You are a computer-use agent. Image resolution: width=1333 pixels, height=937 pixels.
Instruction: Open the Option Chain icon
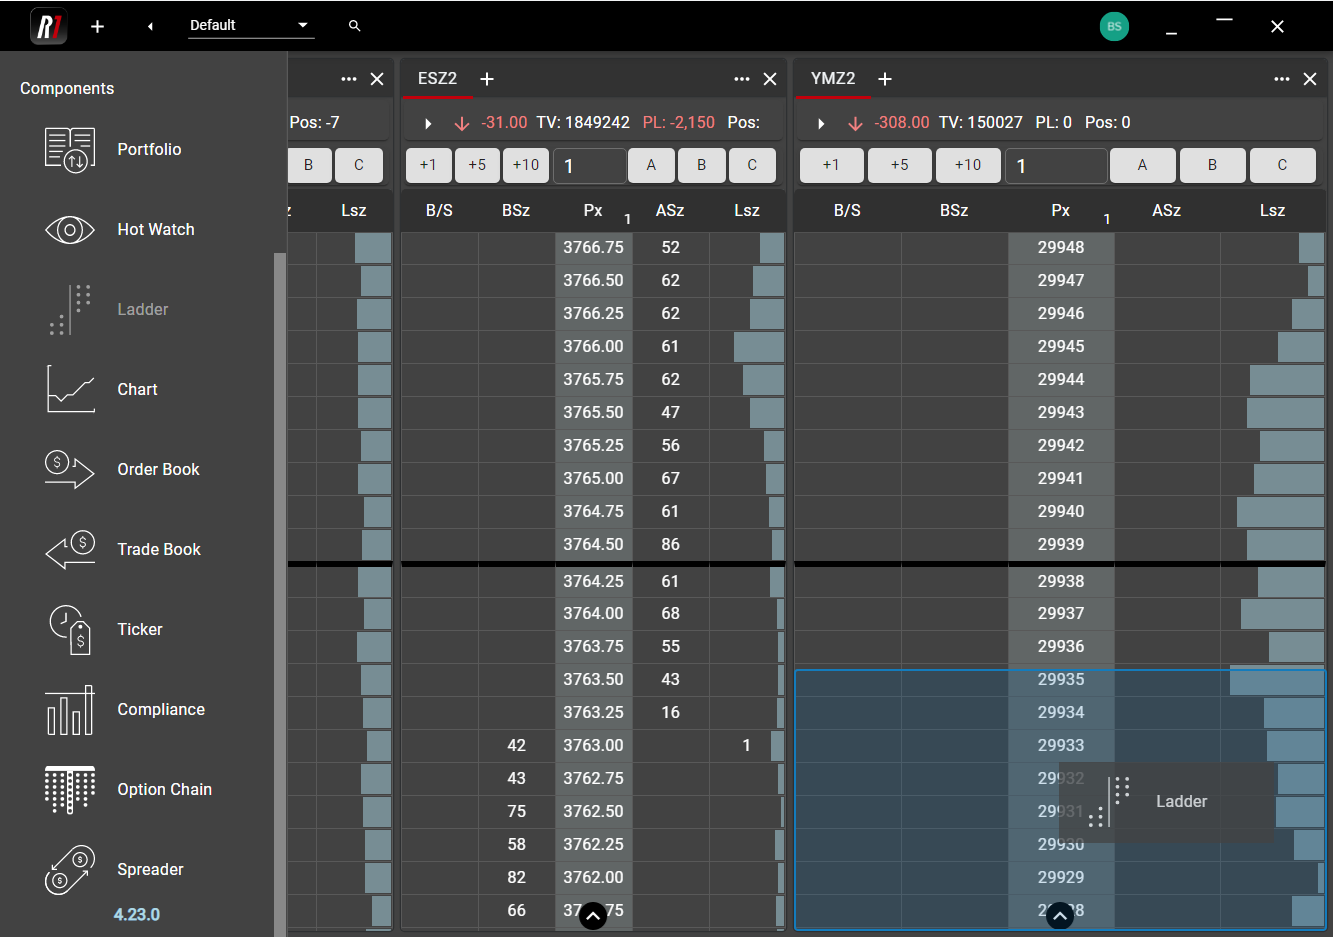(x=70, y=789)
